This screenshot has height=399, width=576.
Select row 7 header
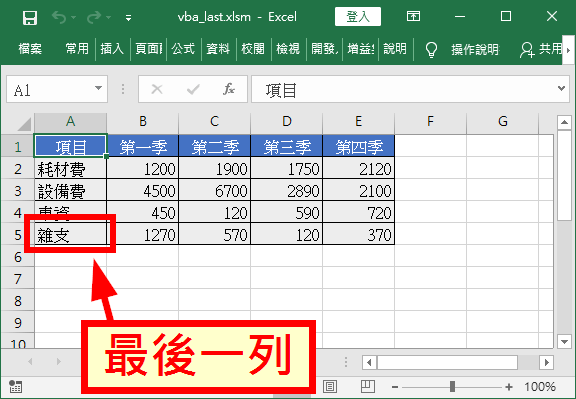tap(17, 279)
